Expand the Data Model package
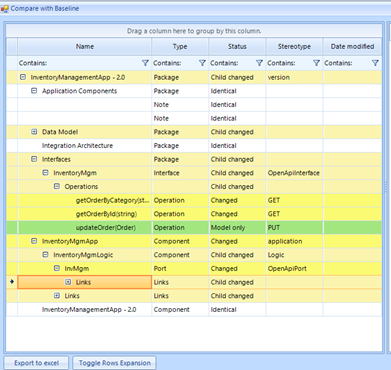The height and width of the screenshot is (370, 391). point(34,132)
